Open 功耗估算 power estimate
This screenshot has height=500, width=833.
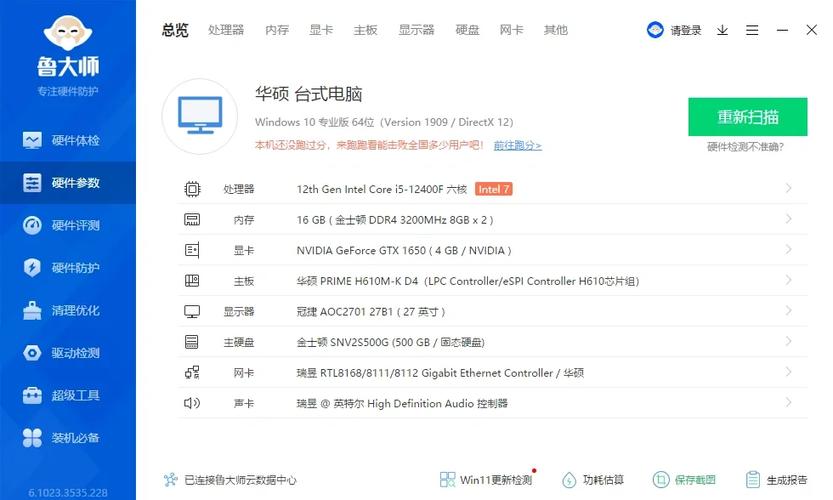593,480
